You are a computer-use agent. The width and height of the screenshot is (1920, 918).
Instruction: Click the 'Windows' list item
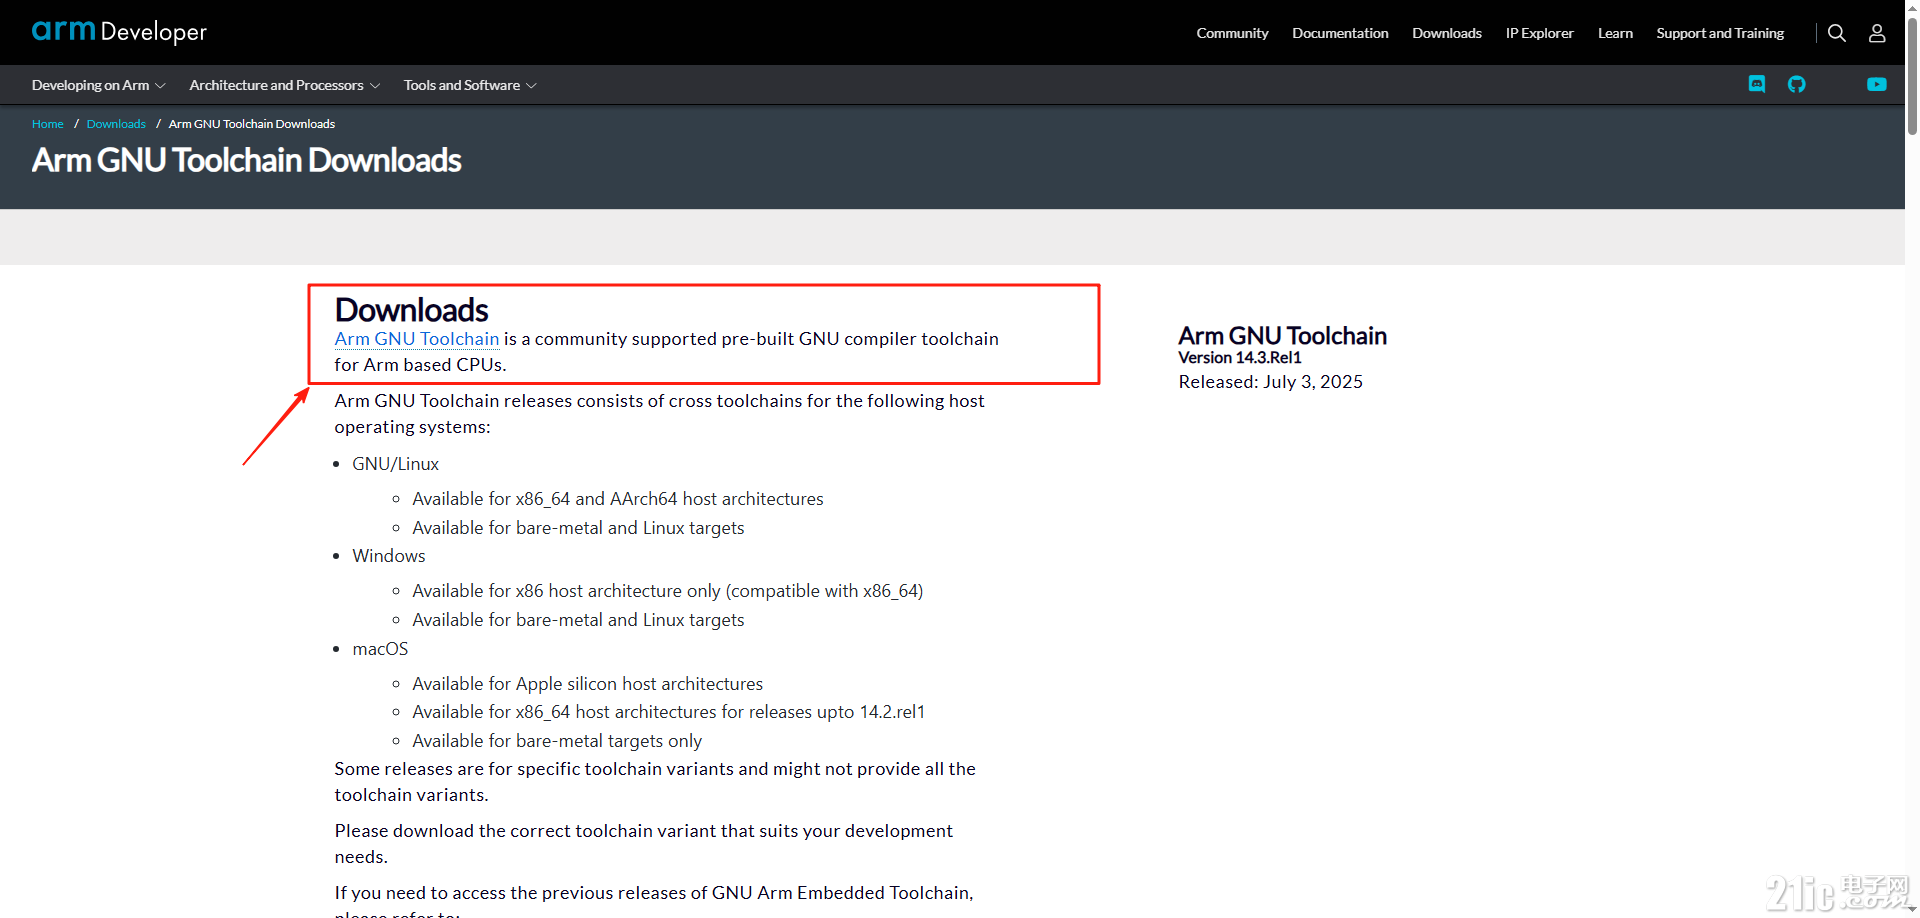389,556
